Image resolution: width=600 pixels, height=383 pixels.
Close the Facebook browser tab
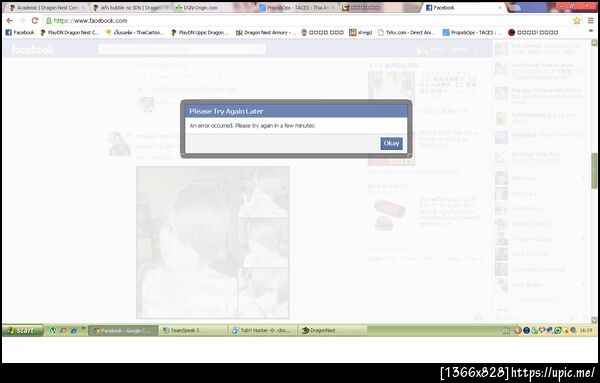pyautogui.click(x=499, y=8)
